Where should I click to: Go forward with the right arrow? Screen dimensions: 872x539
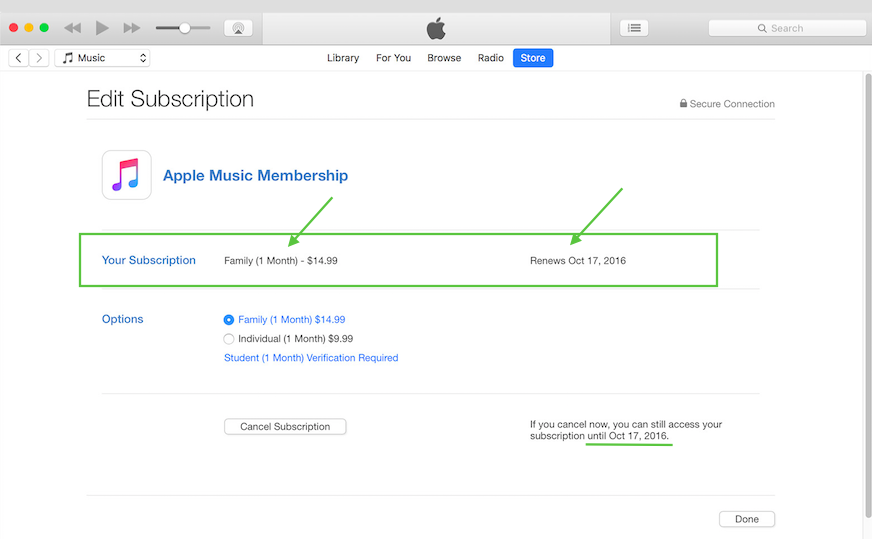(39, 58)
